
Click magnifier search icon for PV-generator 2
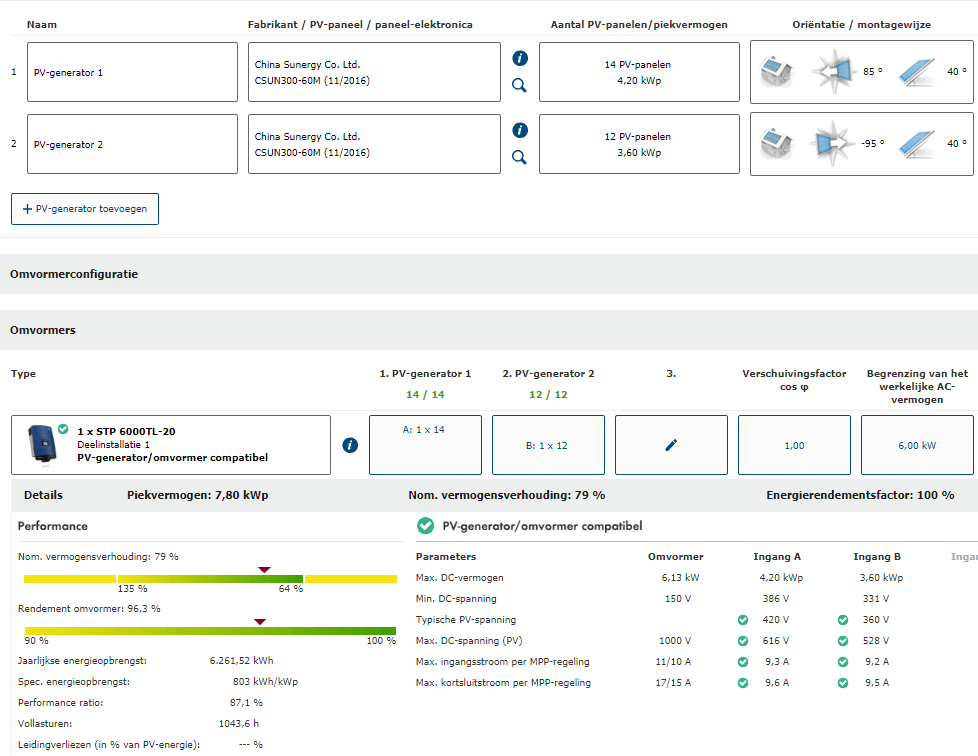(519, 157)
